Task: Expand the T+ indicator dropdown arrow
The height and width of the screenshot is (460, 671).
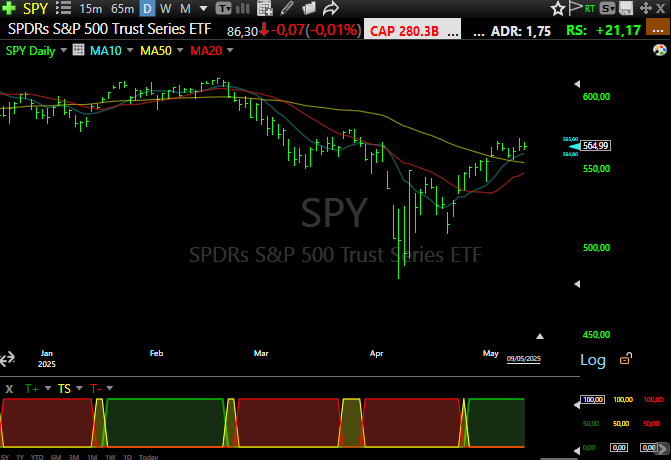Action: (x=48, y=388)
